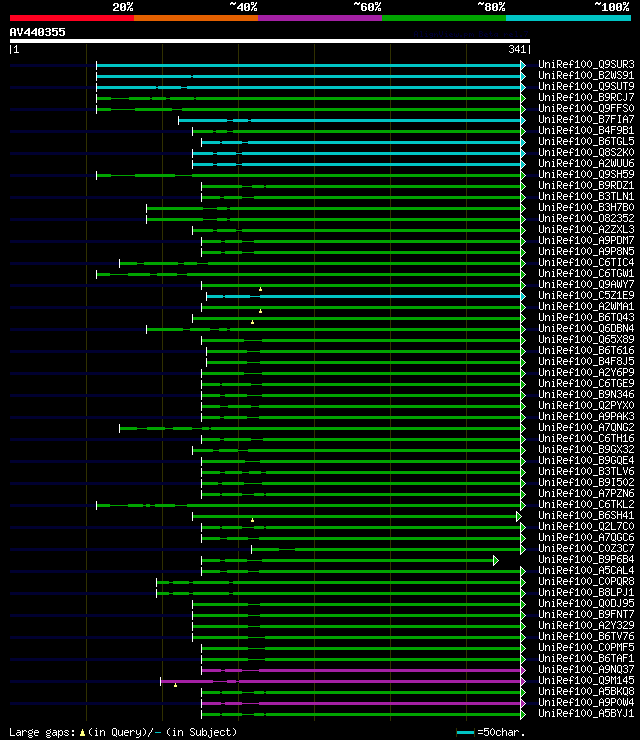
Task: Open hit UniRef100_Q9SUR3
Action: pyautogui.click(x=586, y=64)
